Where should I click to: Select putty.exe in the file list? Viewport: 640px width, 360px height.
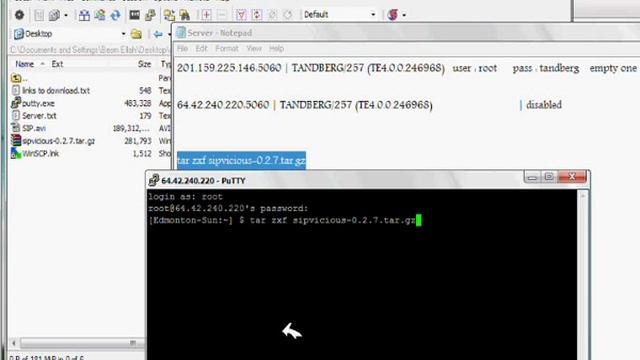(38, 103)
